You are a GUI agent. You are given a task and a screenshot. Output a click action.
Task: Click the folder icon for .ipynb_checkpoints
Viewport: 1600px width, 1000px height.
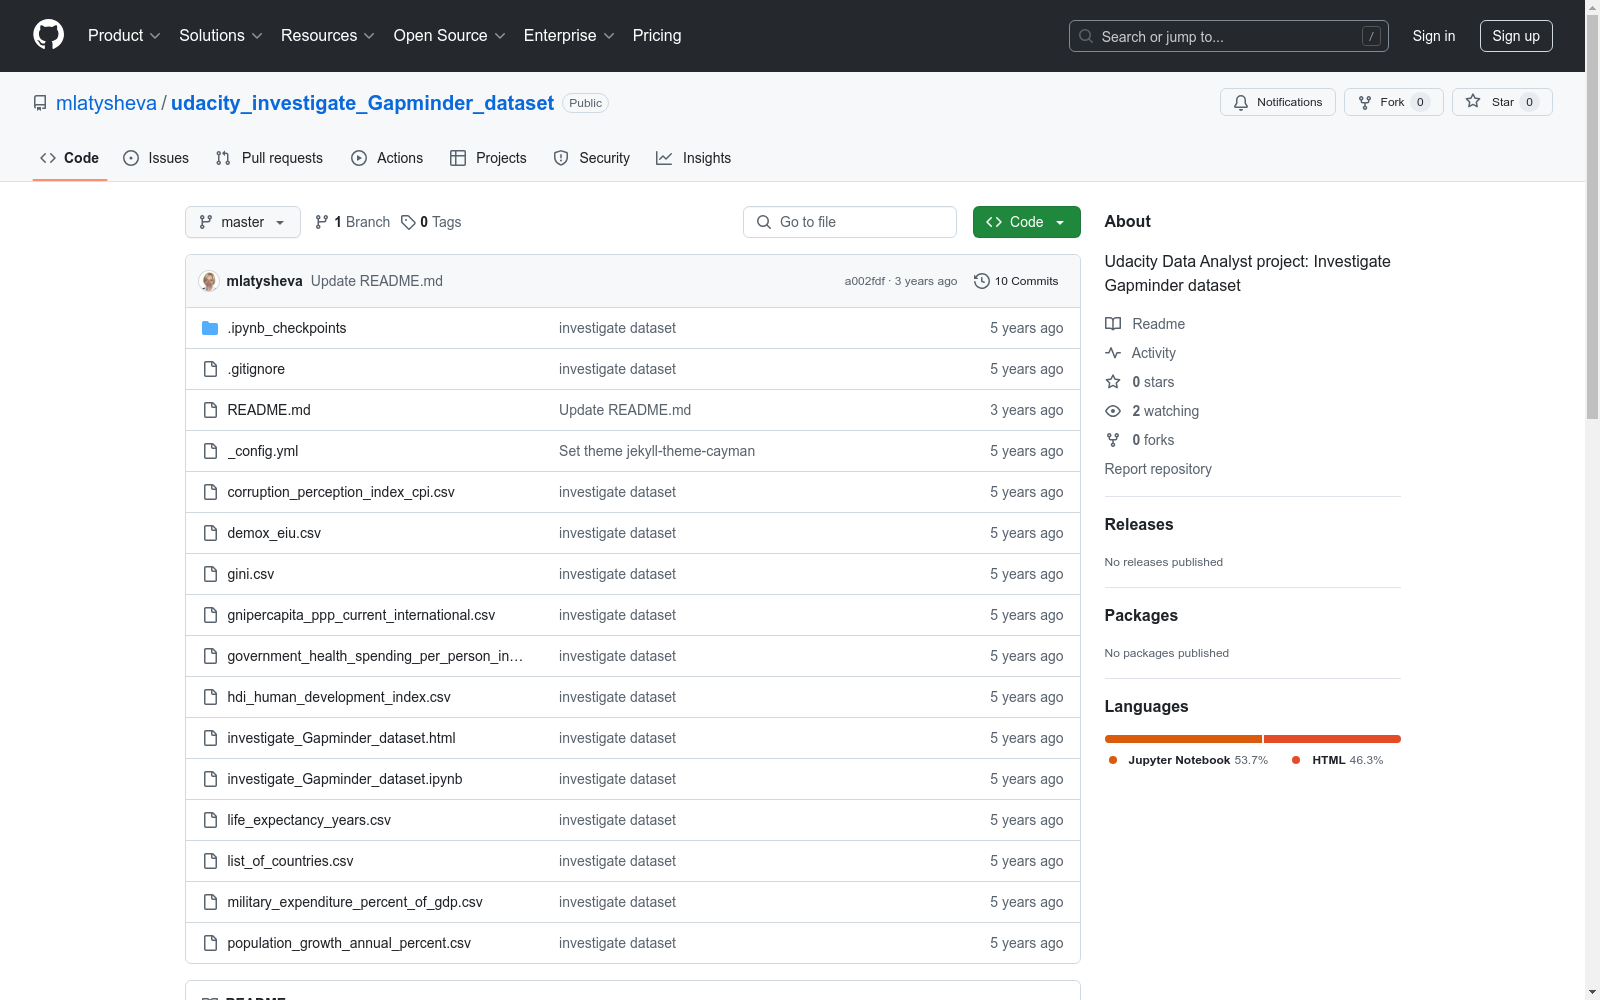[x=210, y=328]
